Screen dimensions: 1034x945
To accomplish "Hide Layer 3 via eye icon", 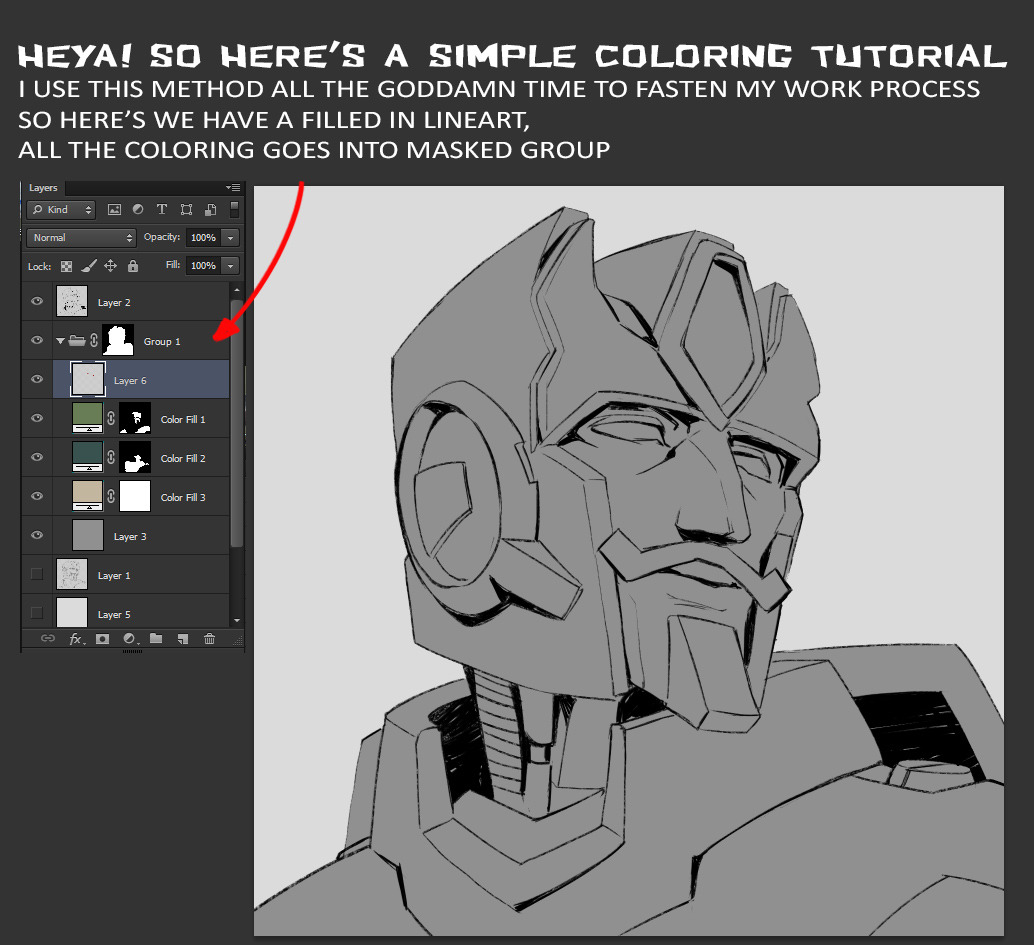I will coord(37,535).
